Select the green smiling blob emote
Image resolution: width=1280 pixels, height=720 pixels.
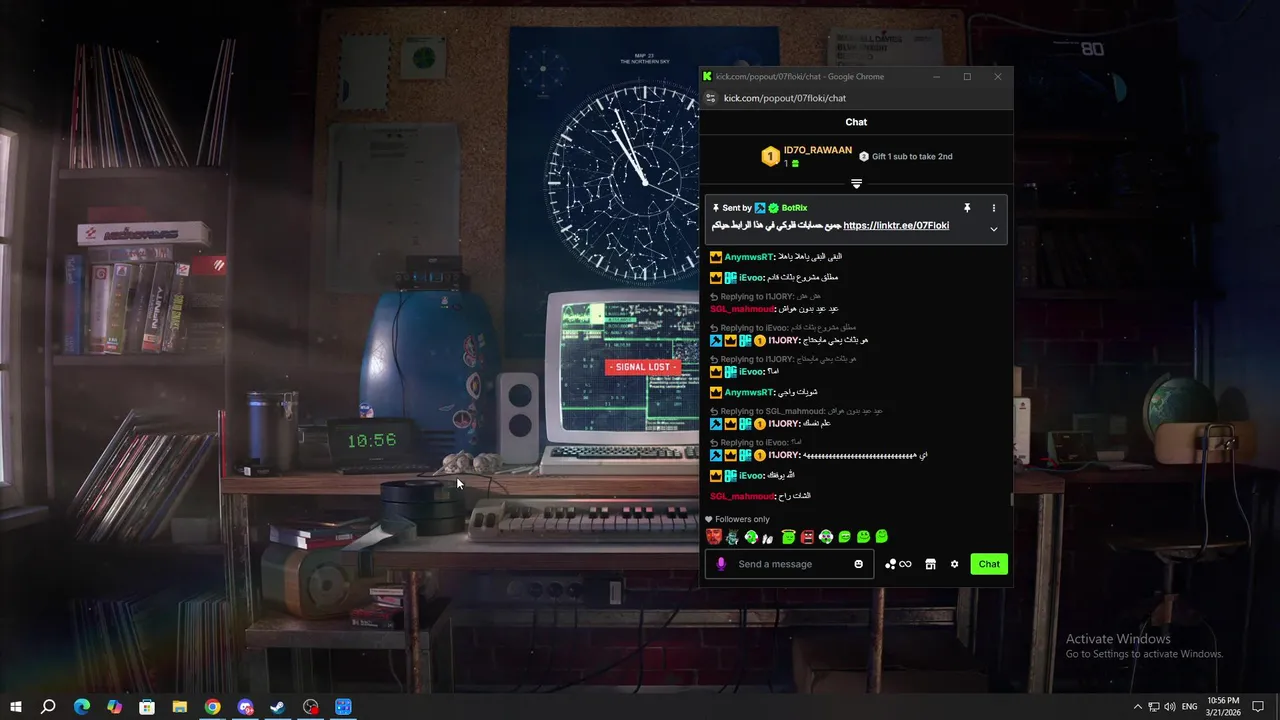[x=863, y=537]
